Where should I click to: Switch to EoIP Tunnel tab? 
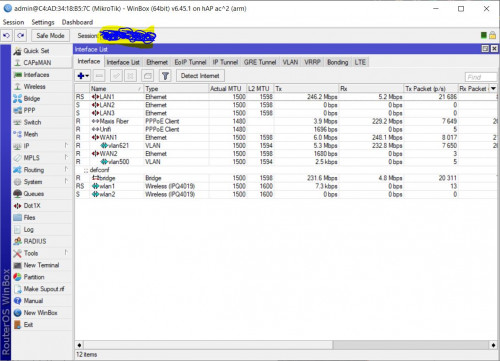tap(190, 62)
